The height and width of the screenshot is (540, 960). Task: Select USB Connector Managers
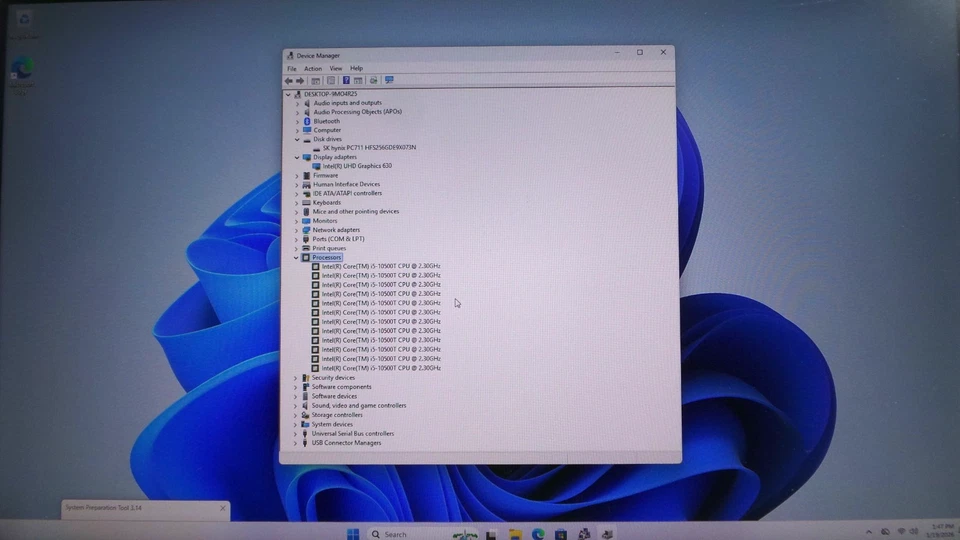pos(346,443)
